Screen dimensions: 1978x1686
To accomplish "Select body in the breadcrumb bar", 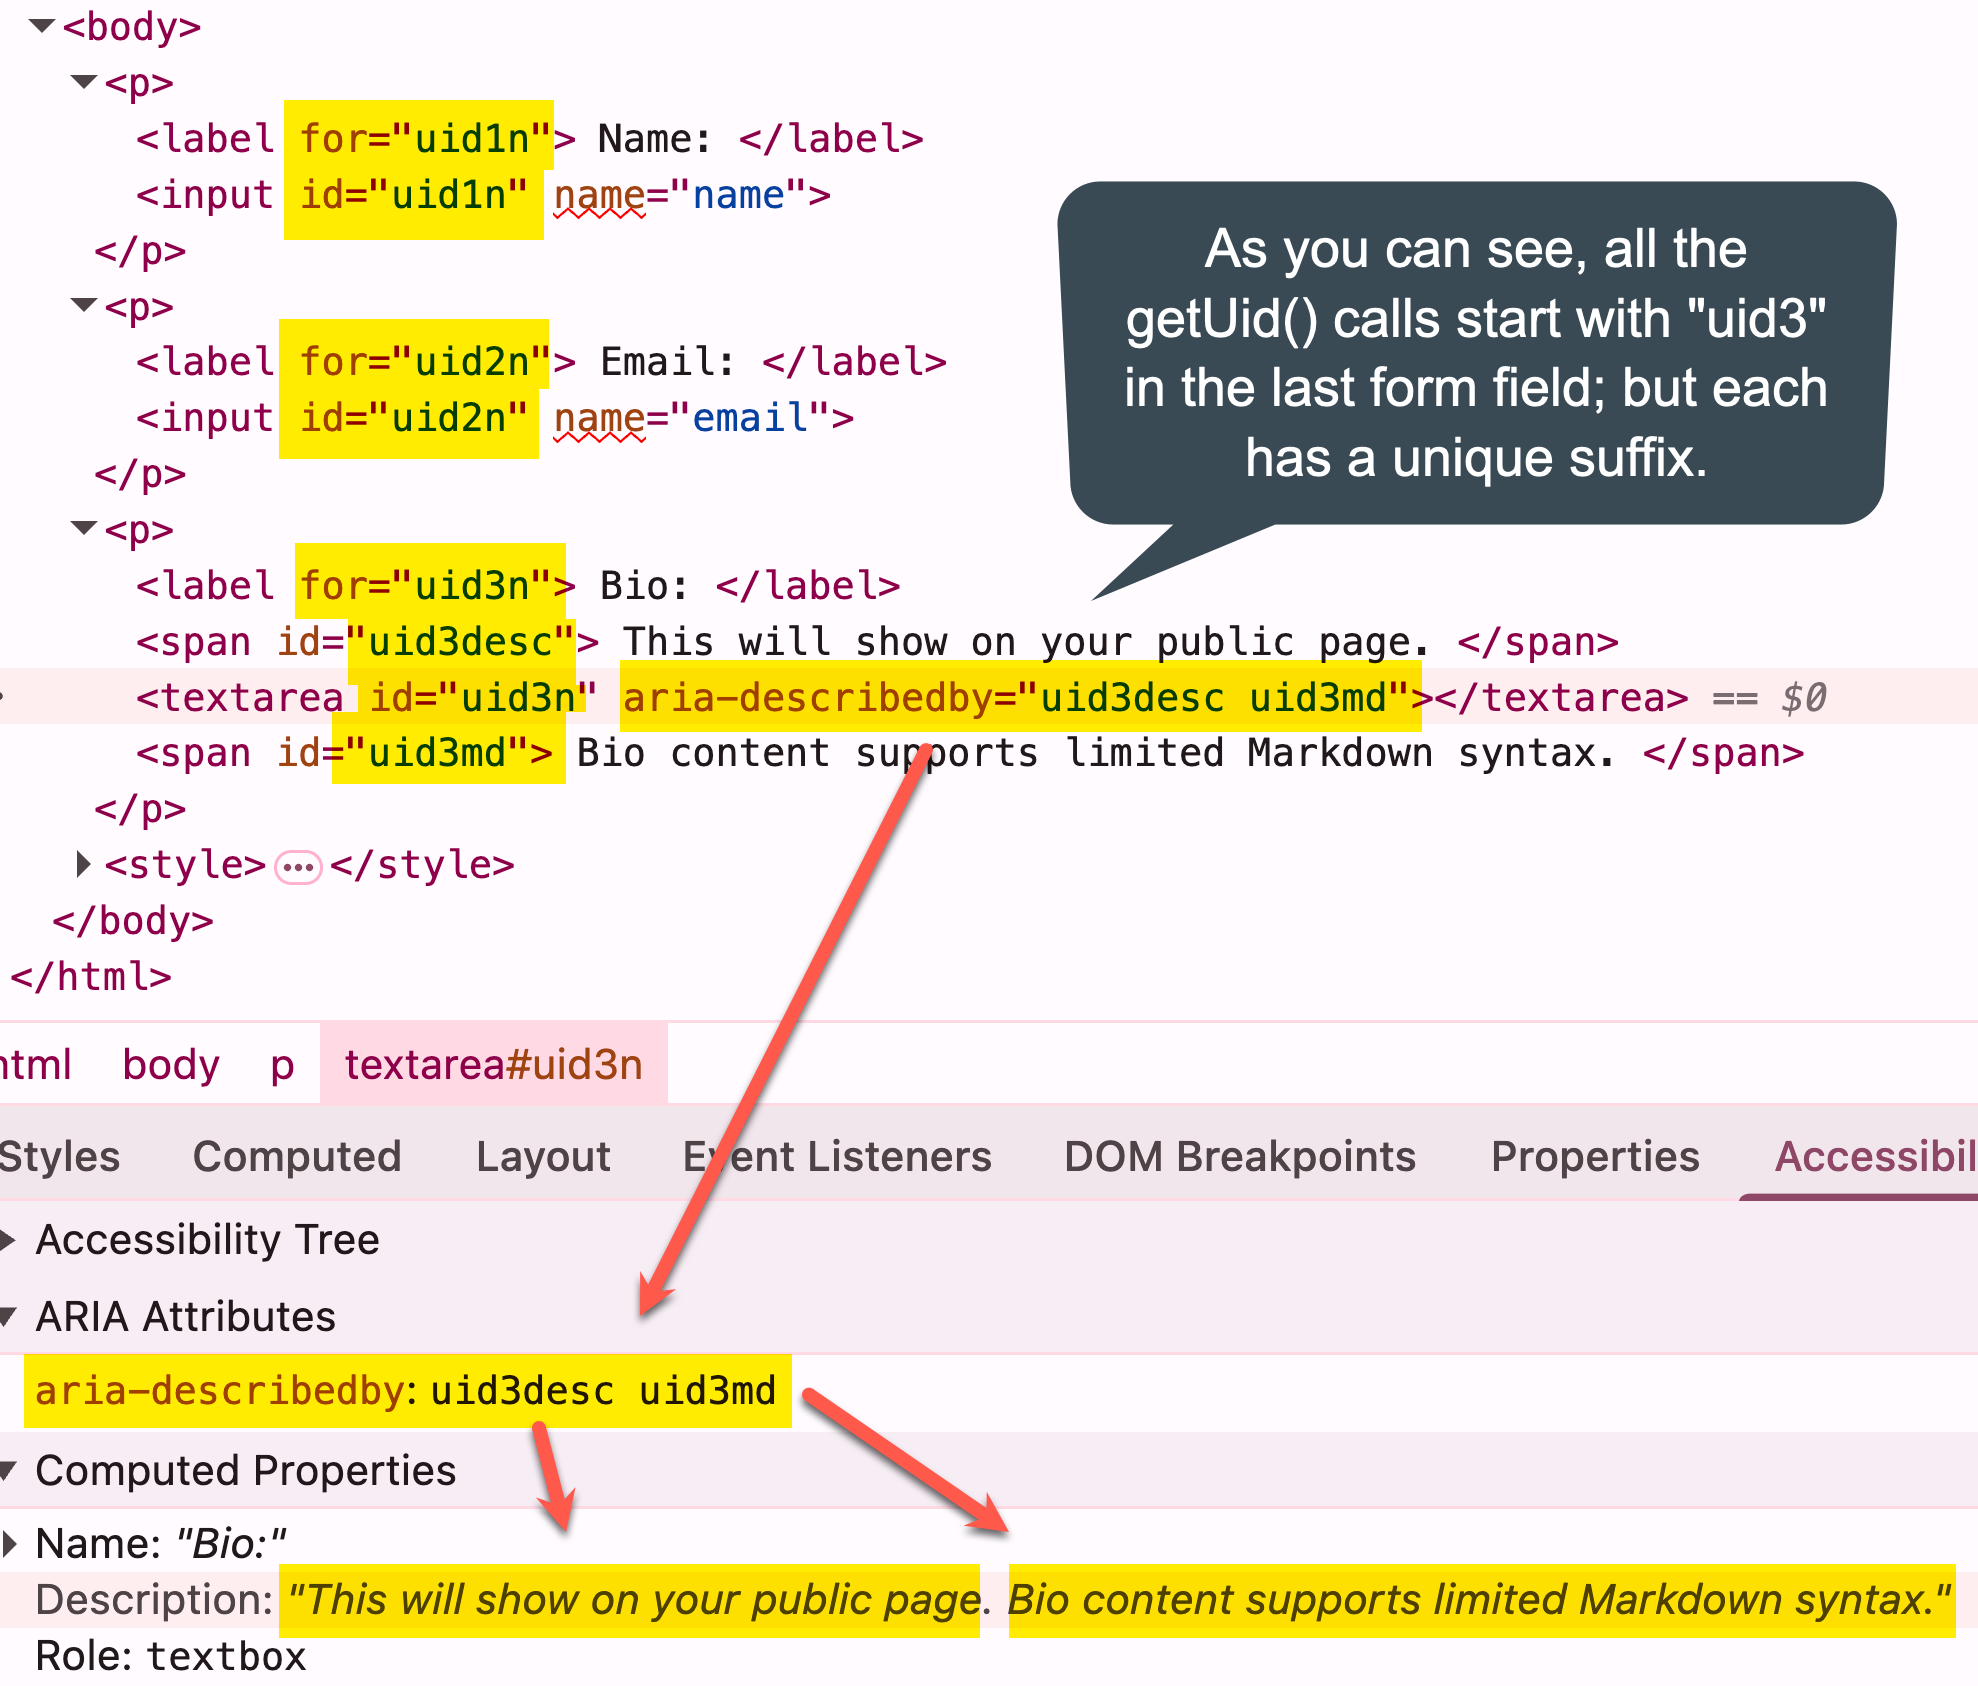I will tap(171, 1064).
